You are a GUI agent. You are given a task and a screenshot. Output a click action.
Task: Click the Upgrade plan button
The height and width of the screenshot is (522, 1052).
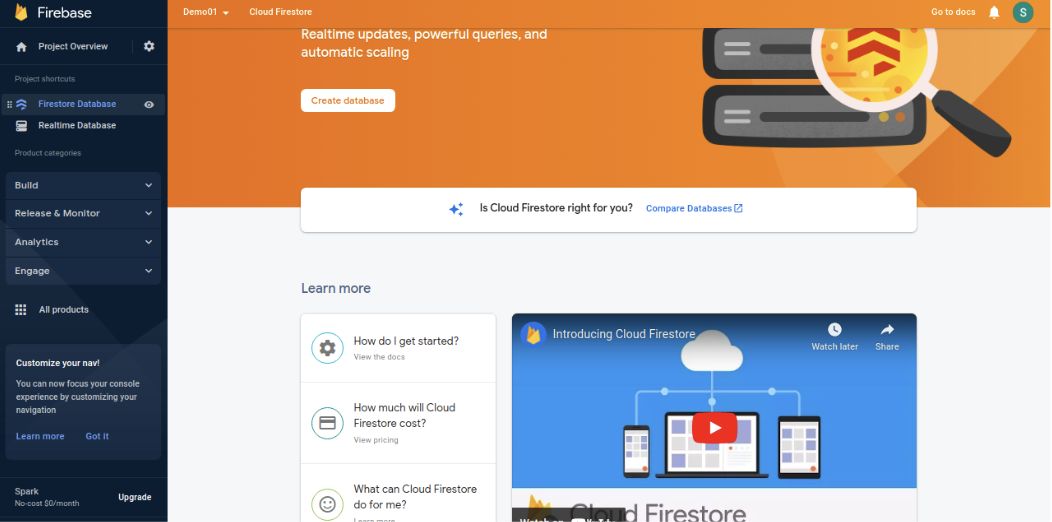click(x=135, y=497)
